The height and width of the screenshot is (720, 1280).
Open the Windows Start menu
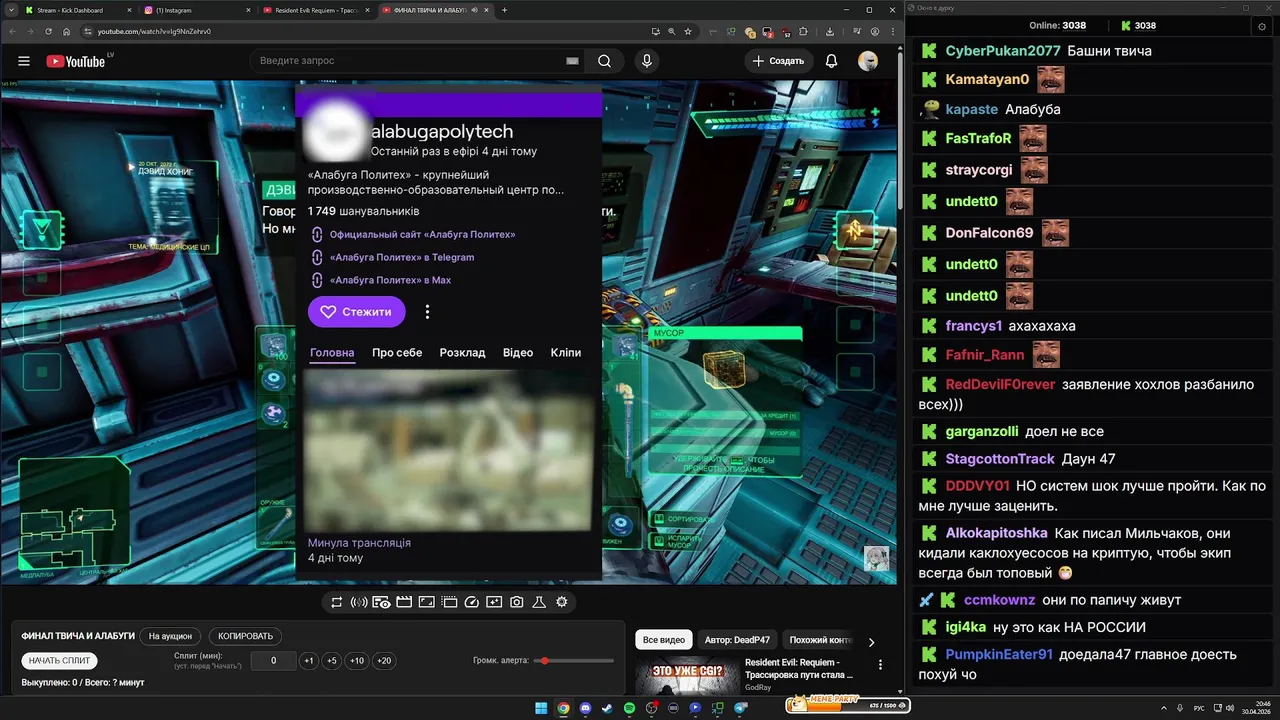click(541, 708)
